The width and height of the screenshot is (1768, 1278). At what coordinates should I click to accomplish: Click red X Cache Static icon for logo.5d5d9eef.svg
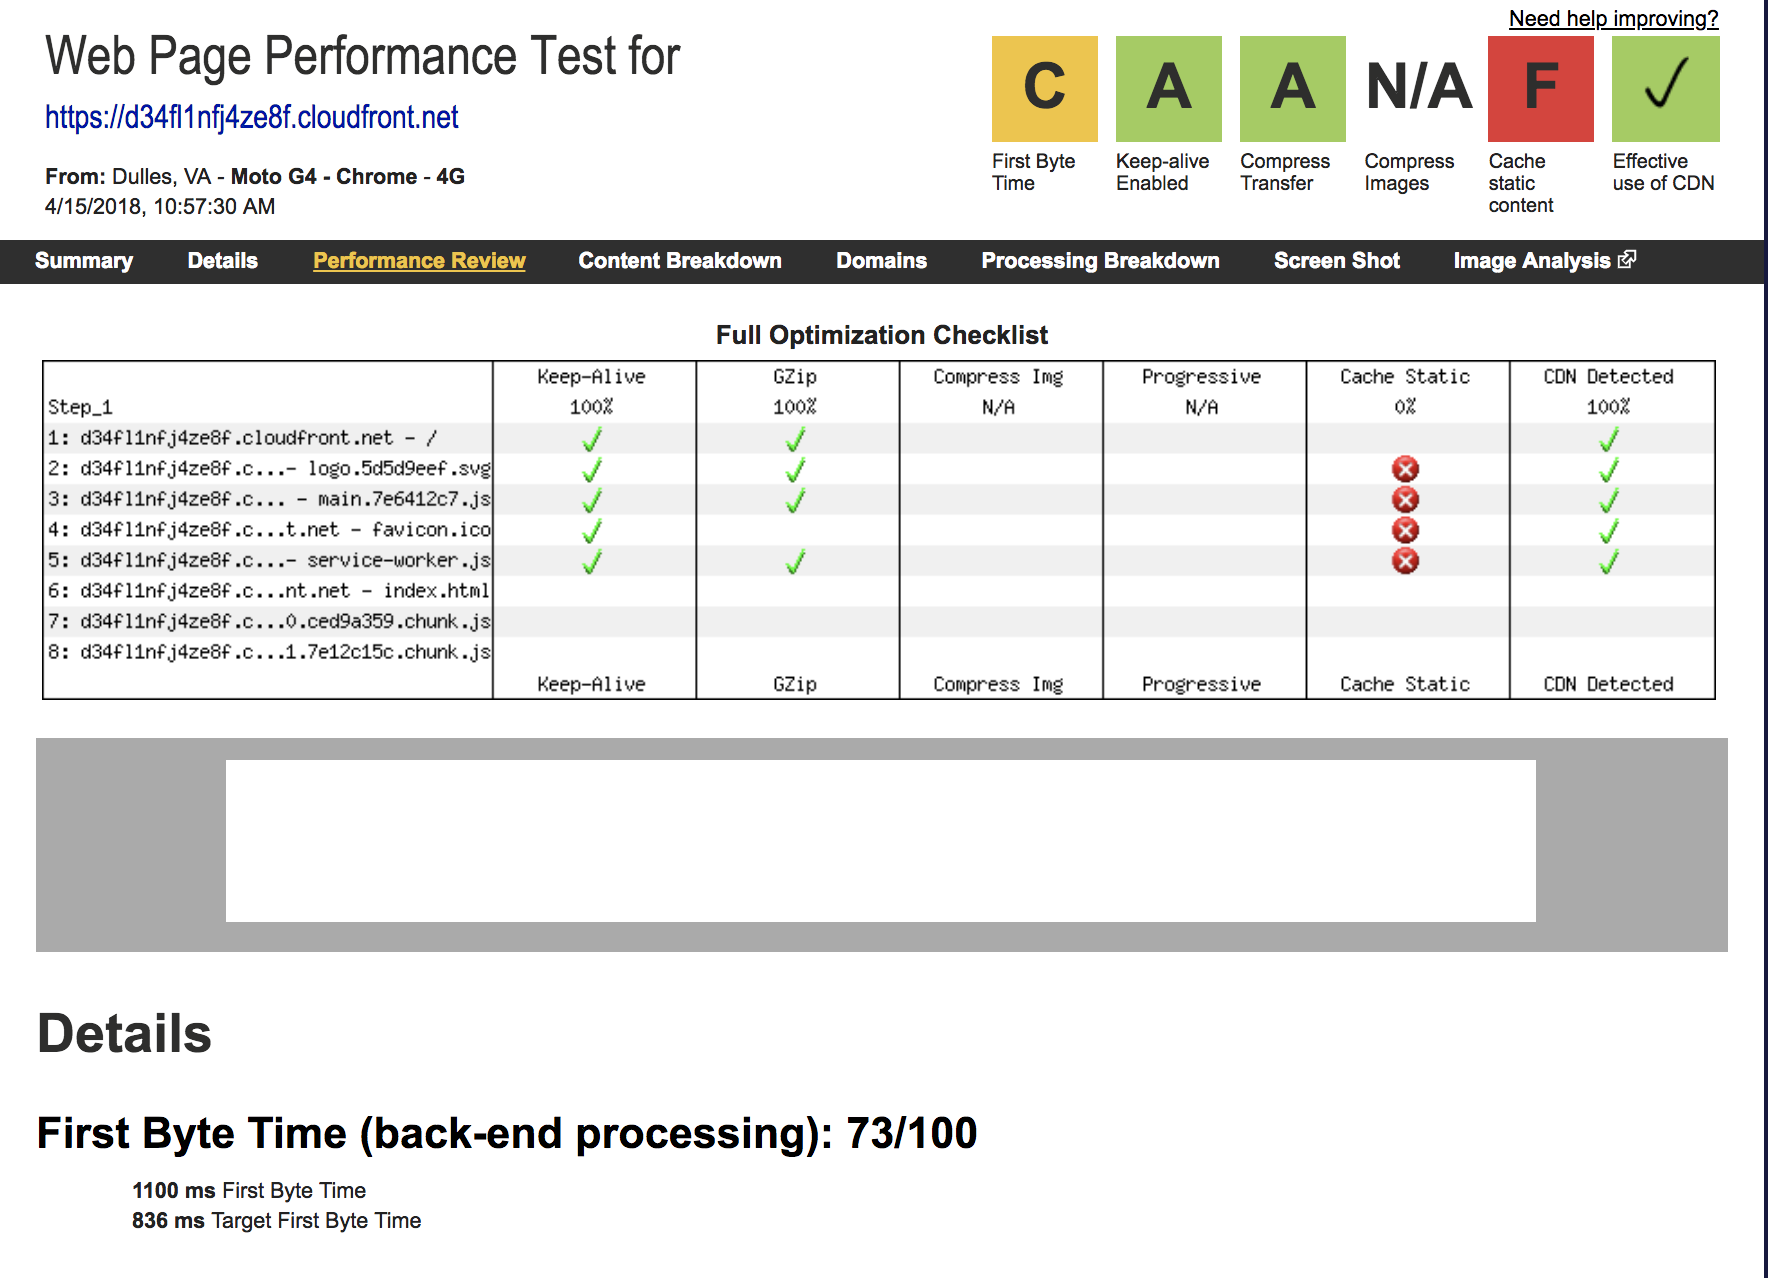(x=1405, y=469)
